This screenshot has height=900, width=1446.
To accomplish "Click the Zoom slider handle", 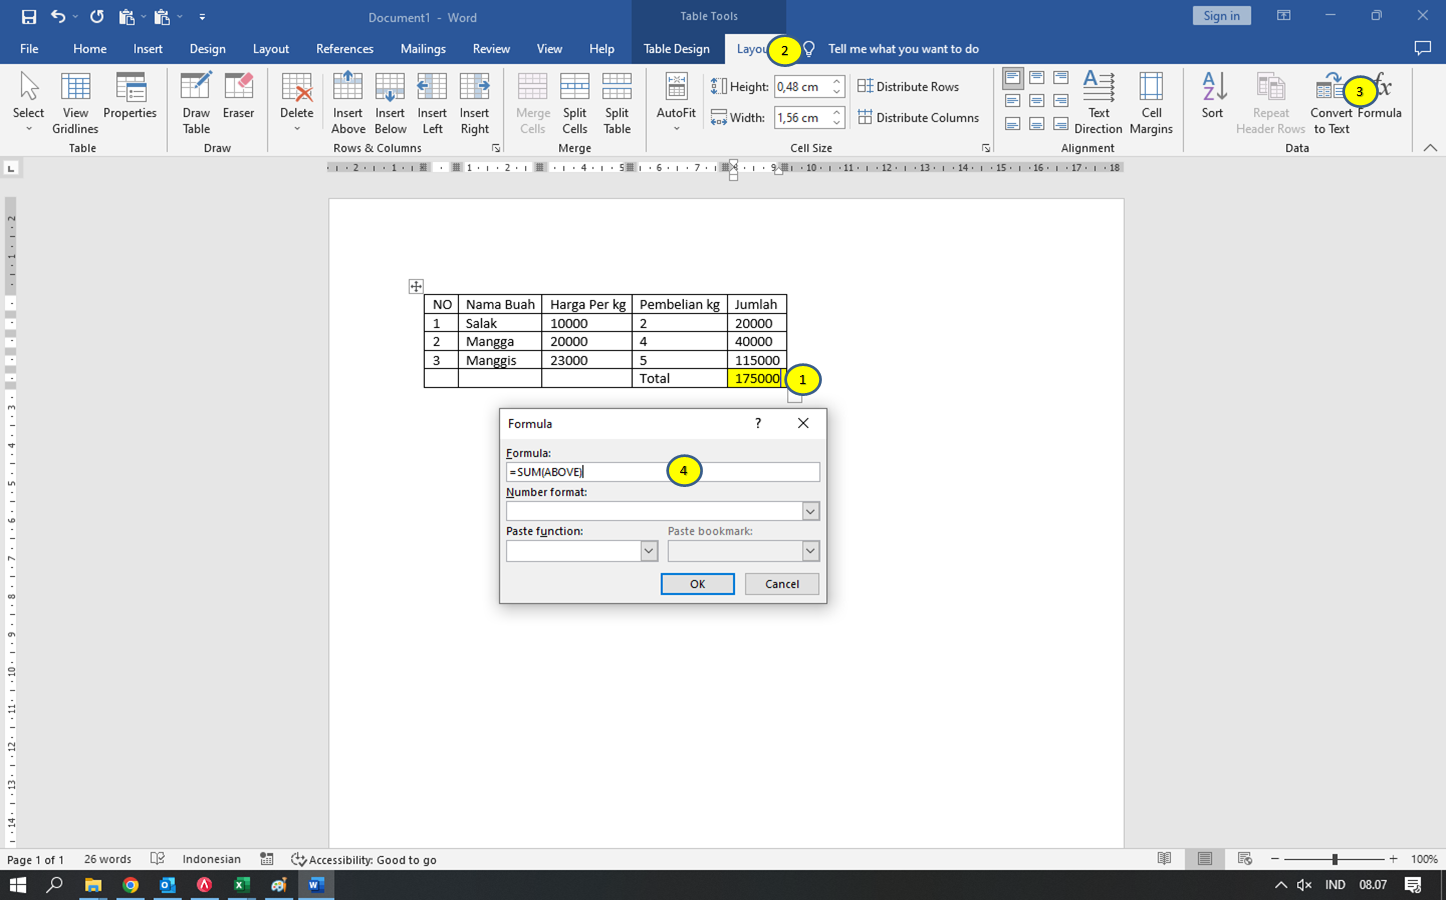I will pos(1334,860).
